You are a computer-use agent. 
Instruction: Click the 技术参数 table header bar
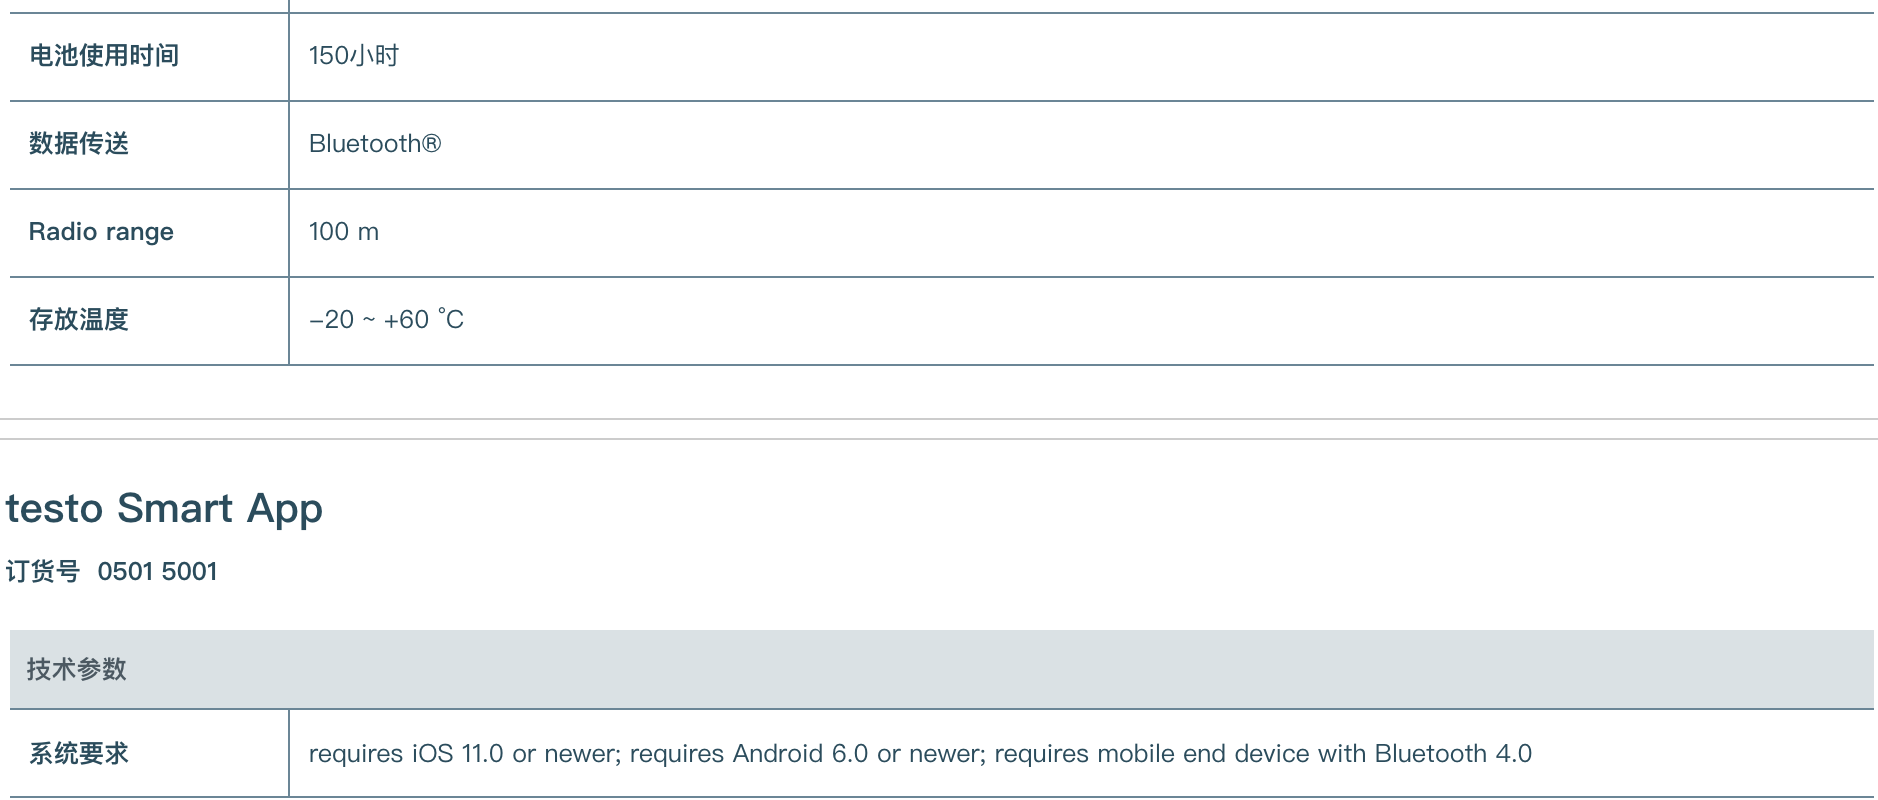[940, 669]
